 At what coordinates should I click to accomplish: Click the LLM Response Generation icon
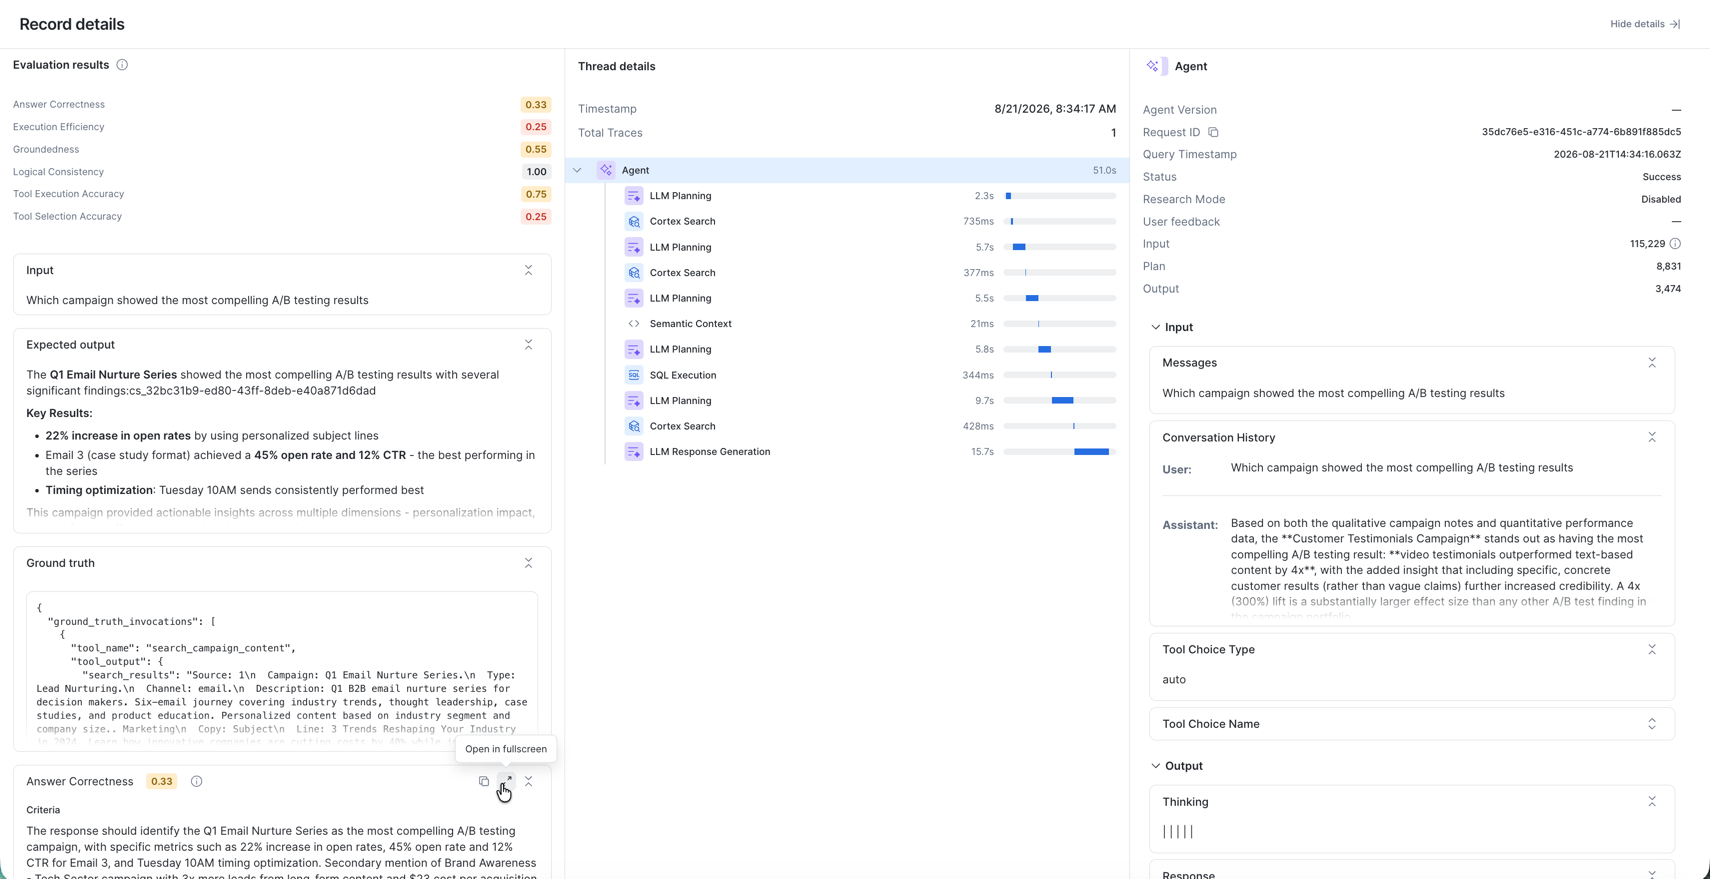(x=634, y=452)
